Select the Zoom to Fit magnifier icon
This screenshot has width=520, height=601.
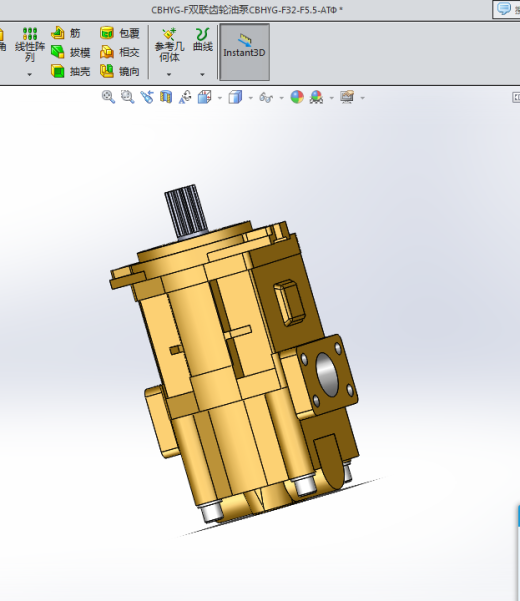108,97
